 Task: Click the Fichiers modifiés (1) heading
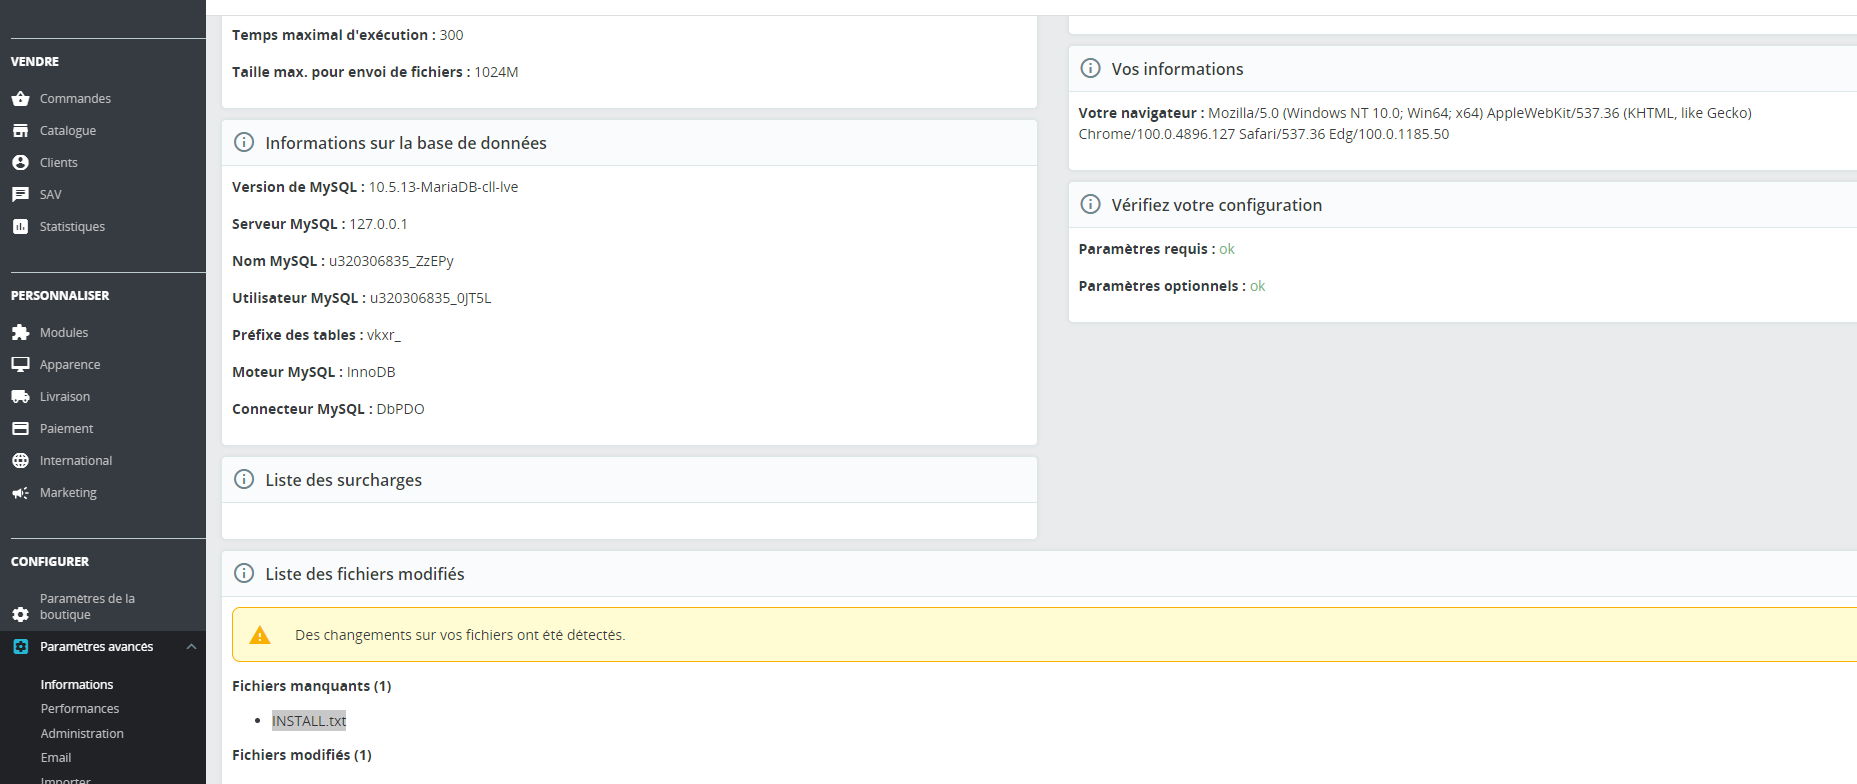[302, 755]
